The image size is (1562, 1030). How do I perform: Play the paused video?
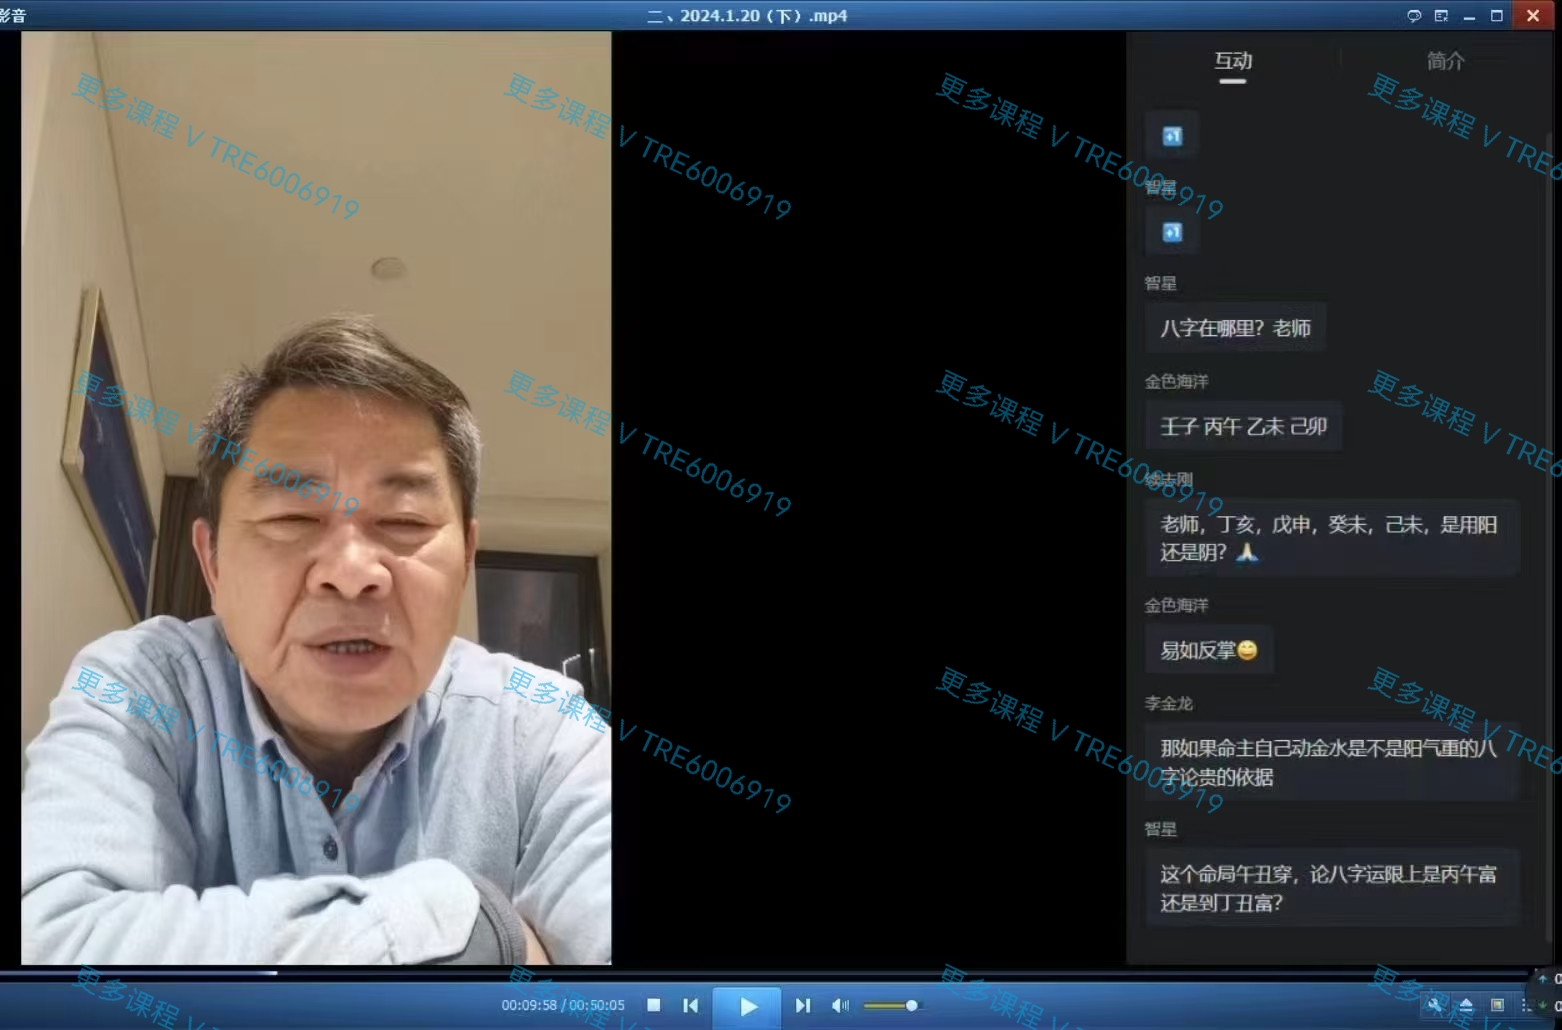748,1006
